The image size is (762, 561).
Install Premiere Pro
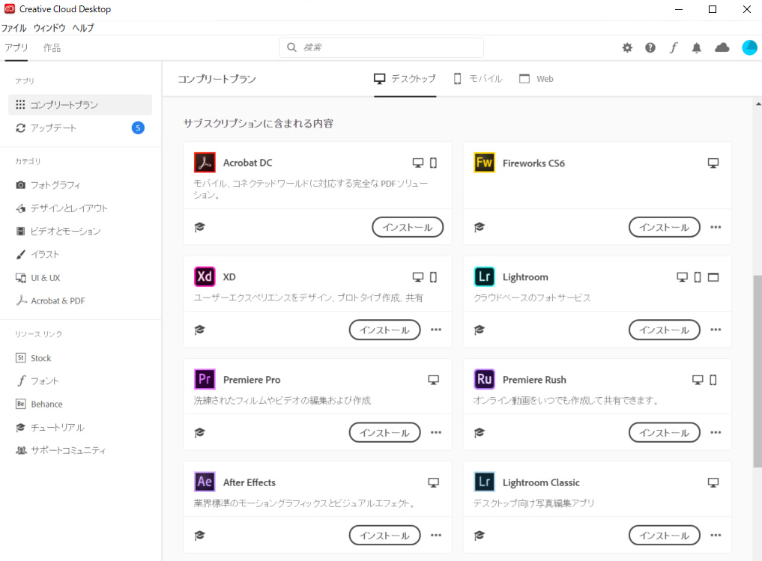[x=384, y=433]
